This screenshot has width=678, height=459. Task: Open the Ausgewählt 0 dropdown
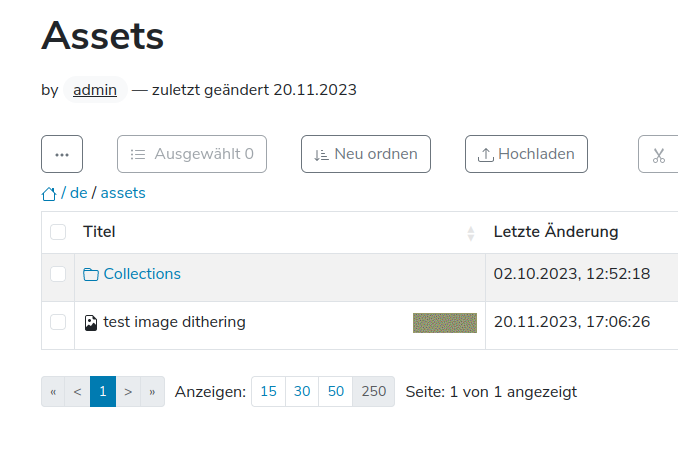tap(192, 154)
